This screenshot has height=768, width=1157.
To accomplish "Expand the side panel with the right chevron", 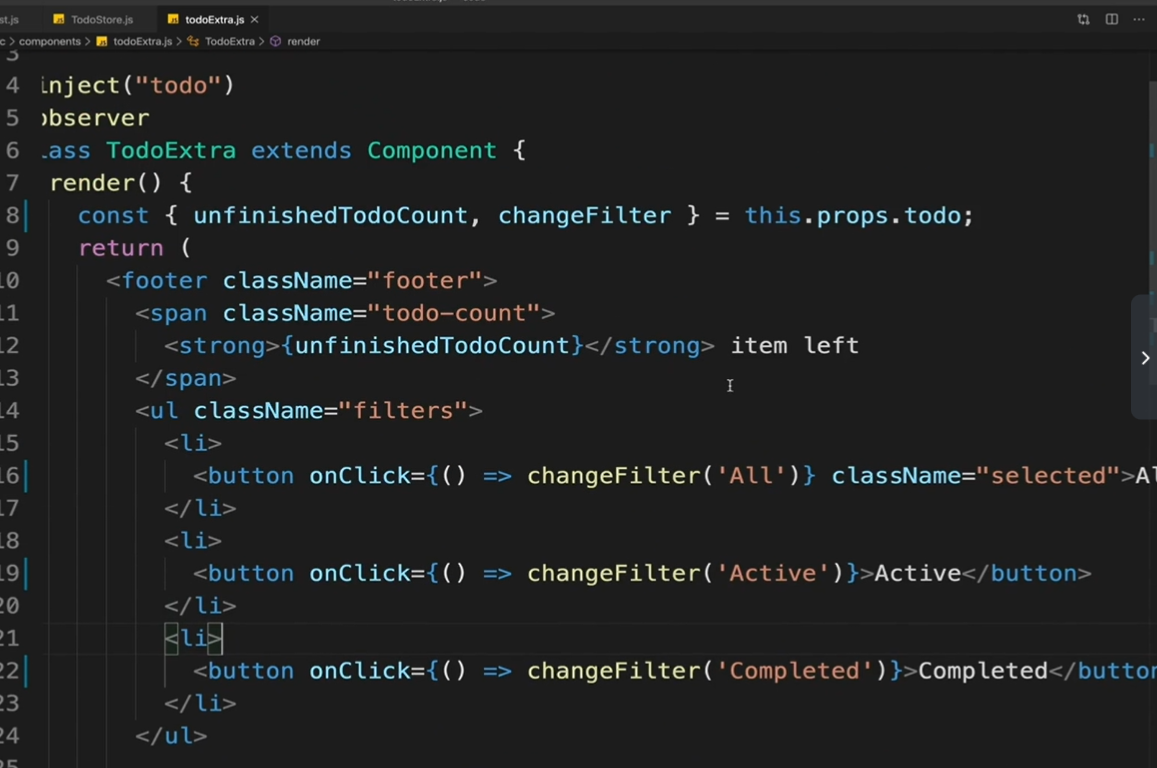I will pos(1144,358).
